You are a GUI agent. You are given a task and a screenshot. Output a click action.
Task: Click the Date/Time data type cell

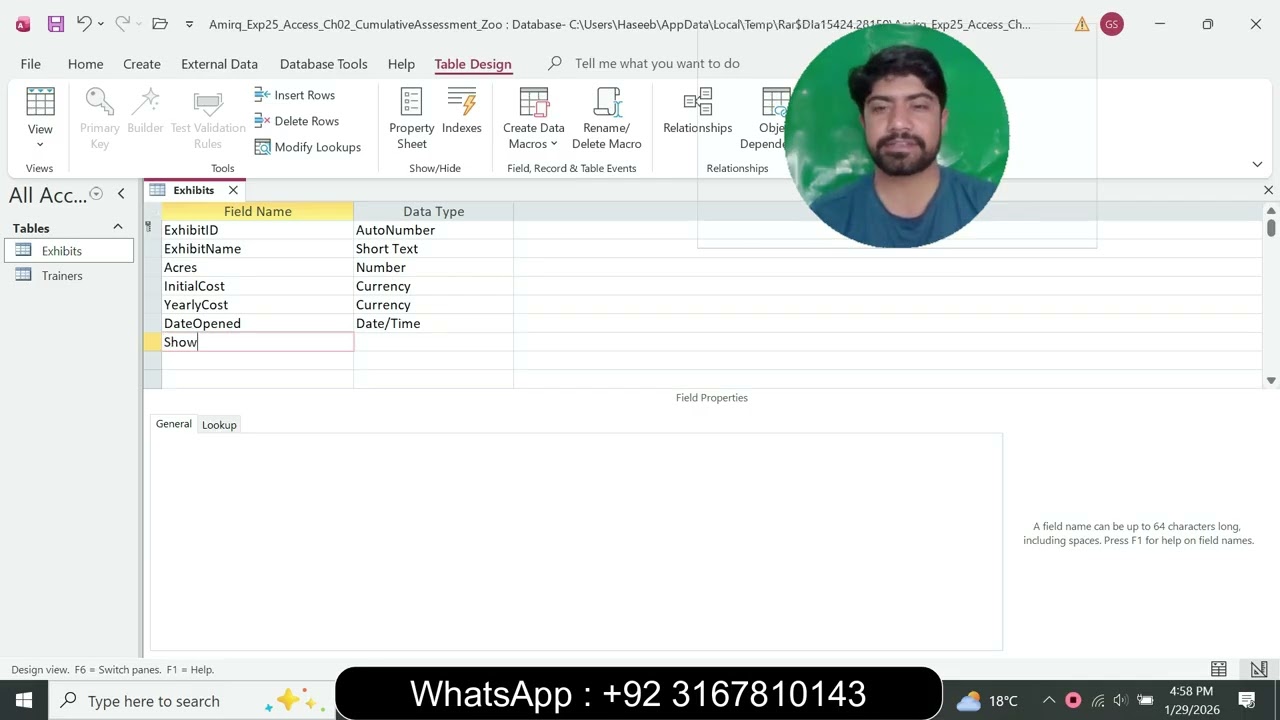tap(433, 323)
